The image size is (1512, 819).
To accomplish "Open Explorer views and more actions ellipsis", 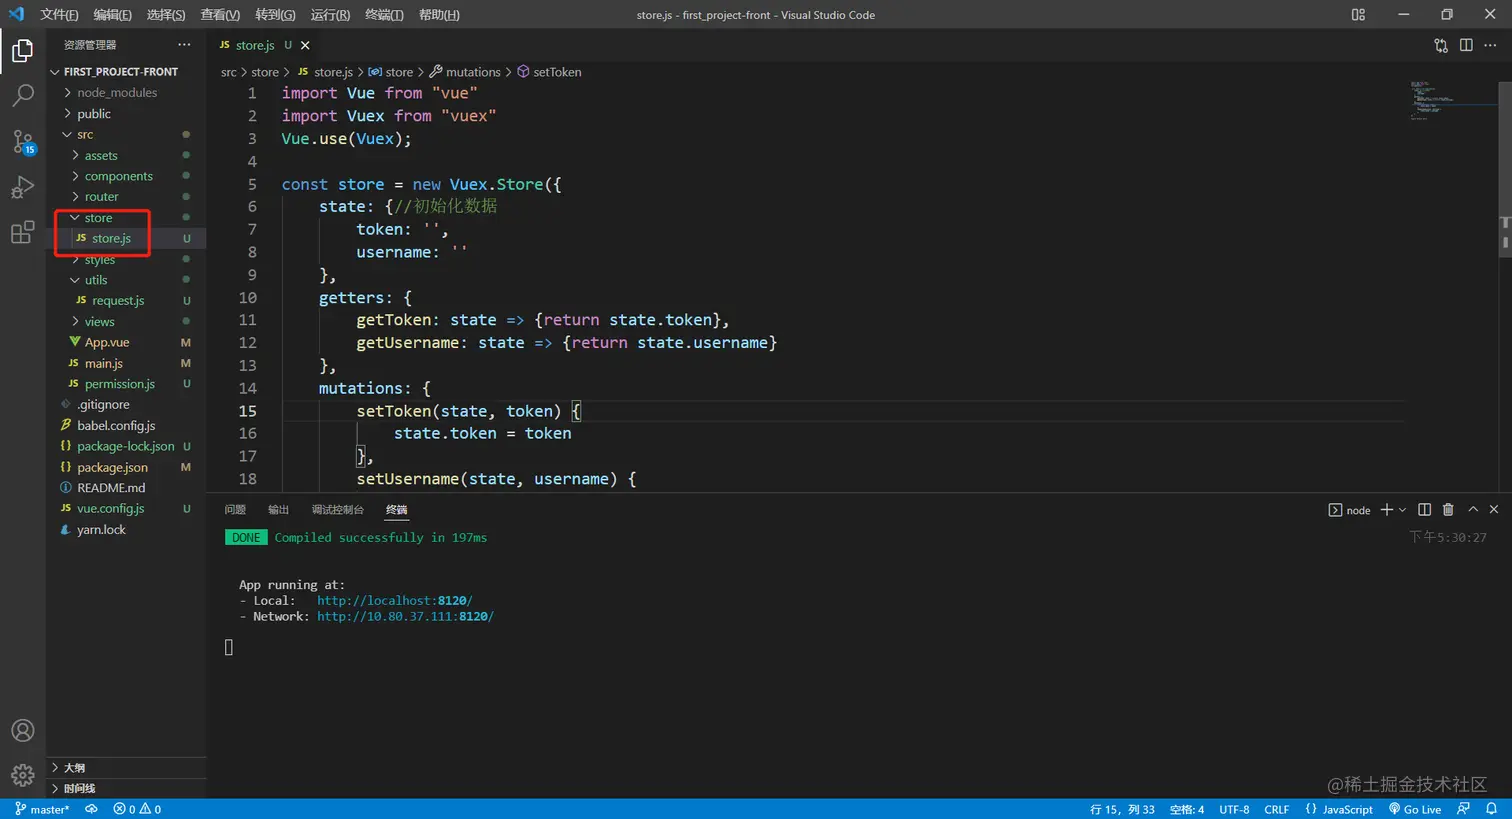I will 184,45.
